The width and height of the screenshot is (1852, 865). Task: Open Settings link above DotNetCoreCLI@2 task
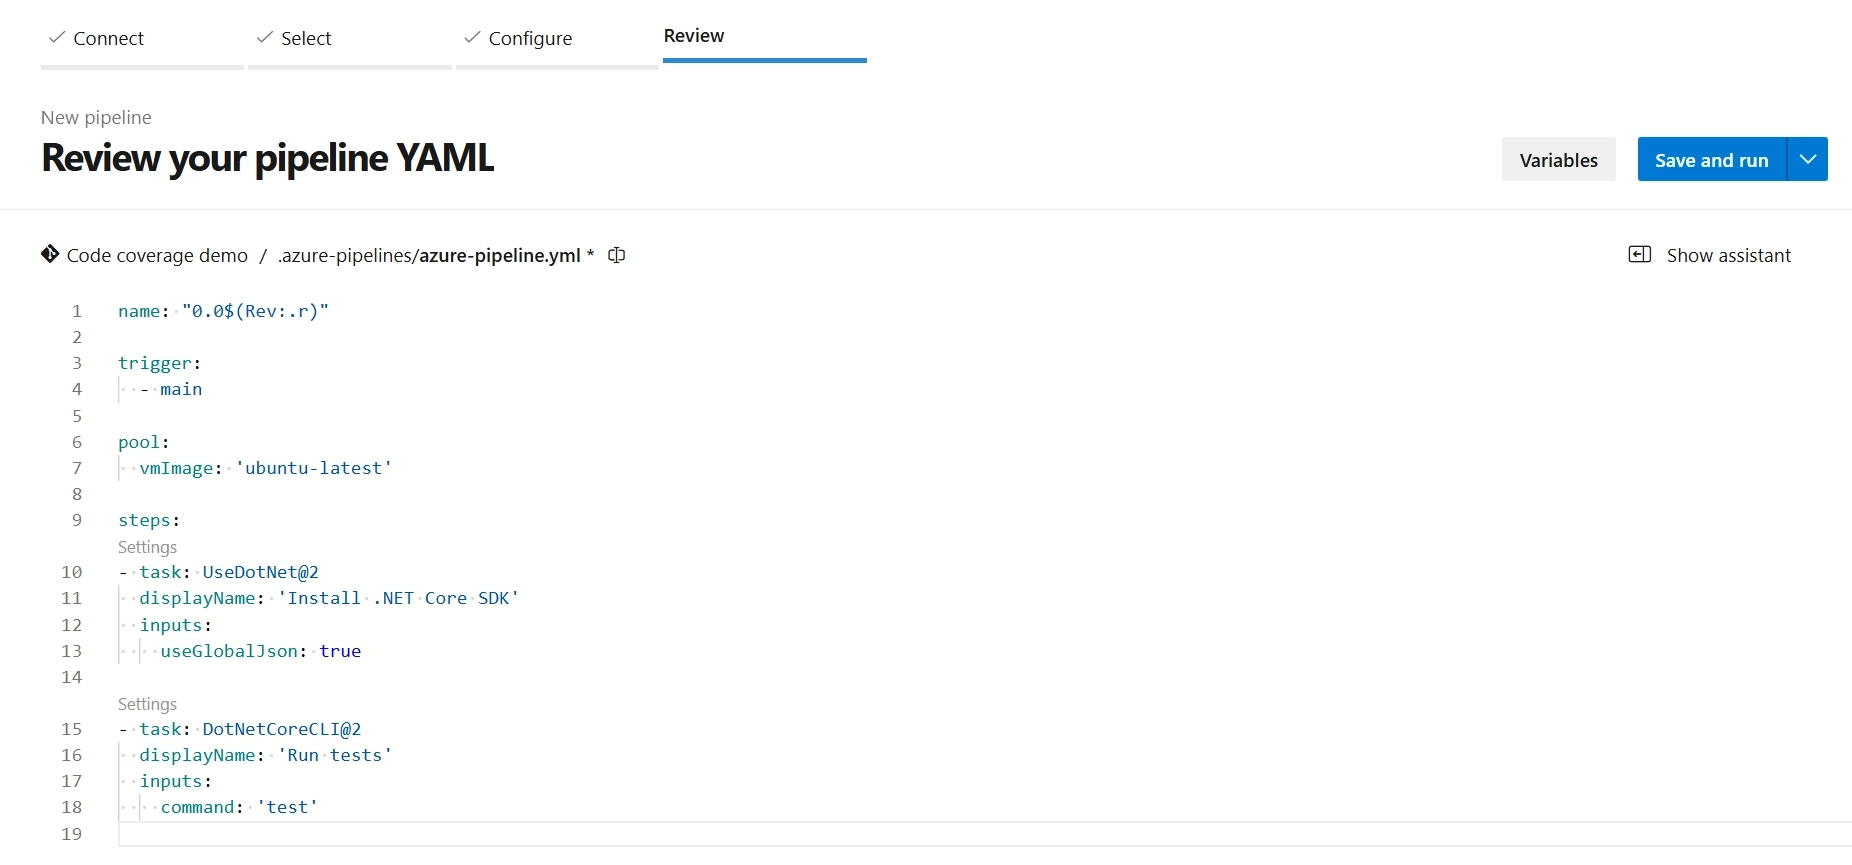[147, 704]
